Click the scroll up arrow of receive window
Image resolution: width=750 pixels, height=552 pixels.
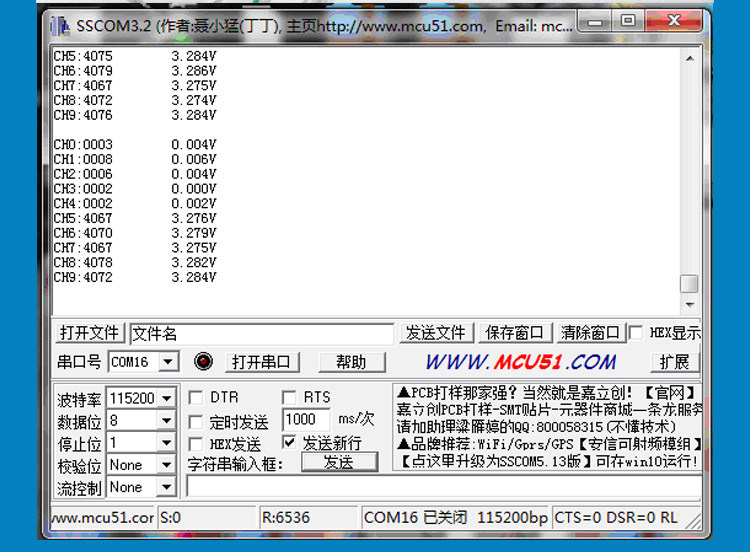[x=690, y=58]
